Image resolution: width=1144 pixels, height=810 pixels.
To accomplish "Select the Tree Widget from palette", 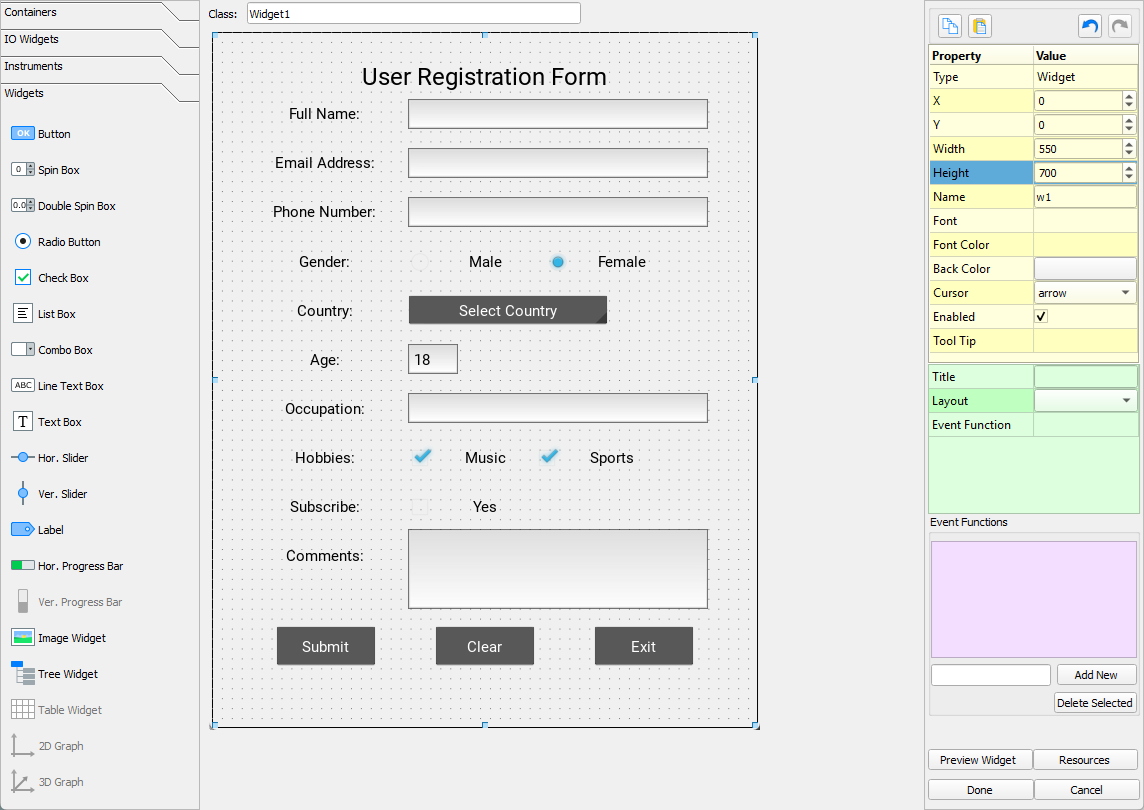I will (x=23, y=674).
